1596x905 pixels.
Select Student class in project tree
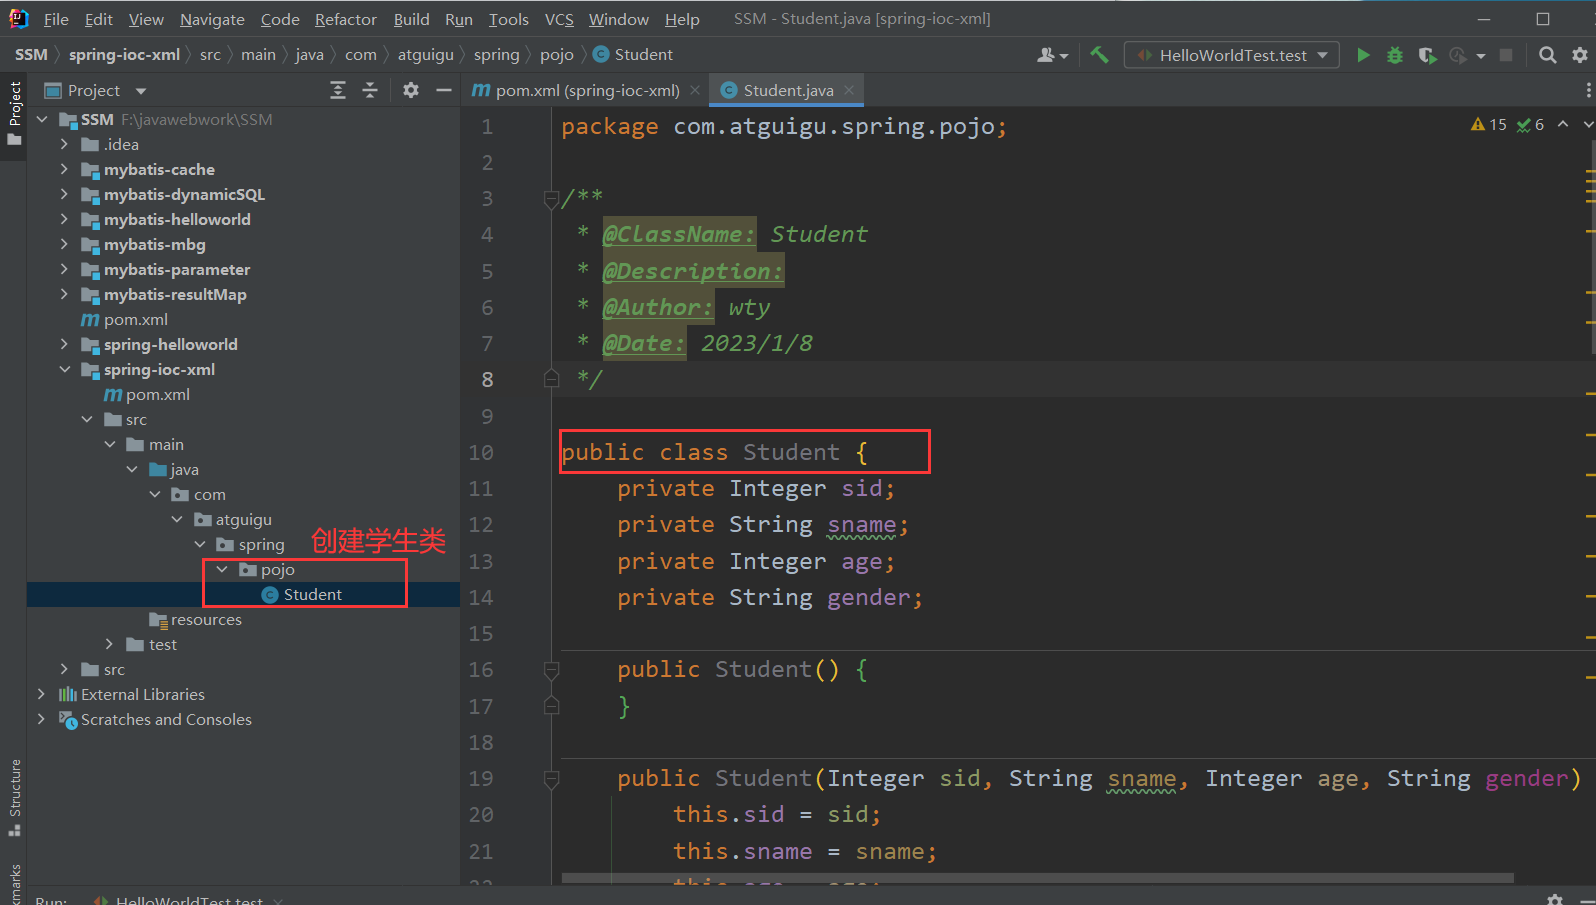pos(312,594)
